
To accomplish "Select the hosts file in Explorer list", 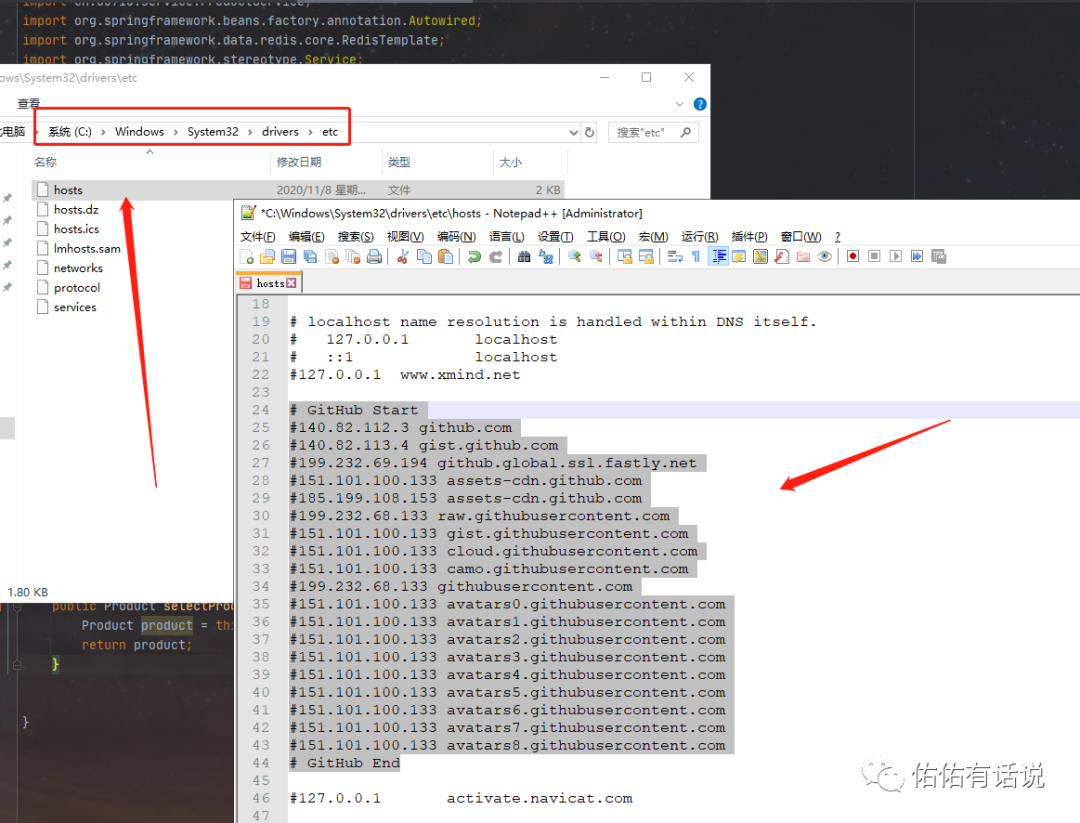I will click(x=298, y=190).
